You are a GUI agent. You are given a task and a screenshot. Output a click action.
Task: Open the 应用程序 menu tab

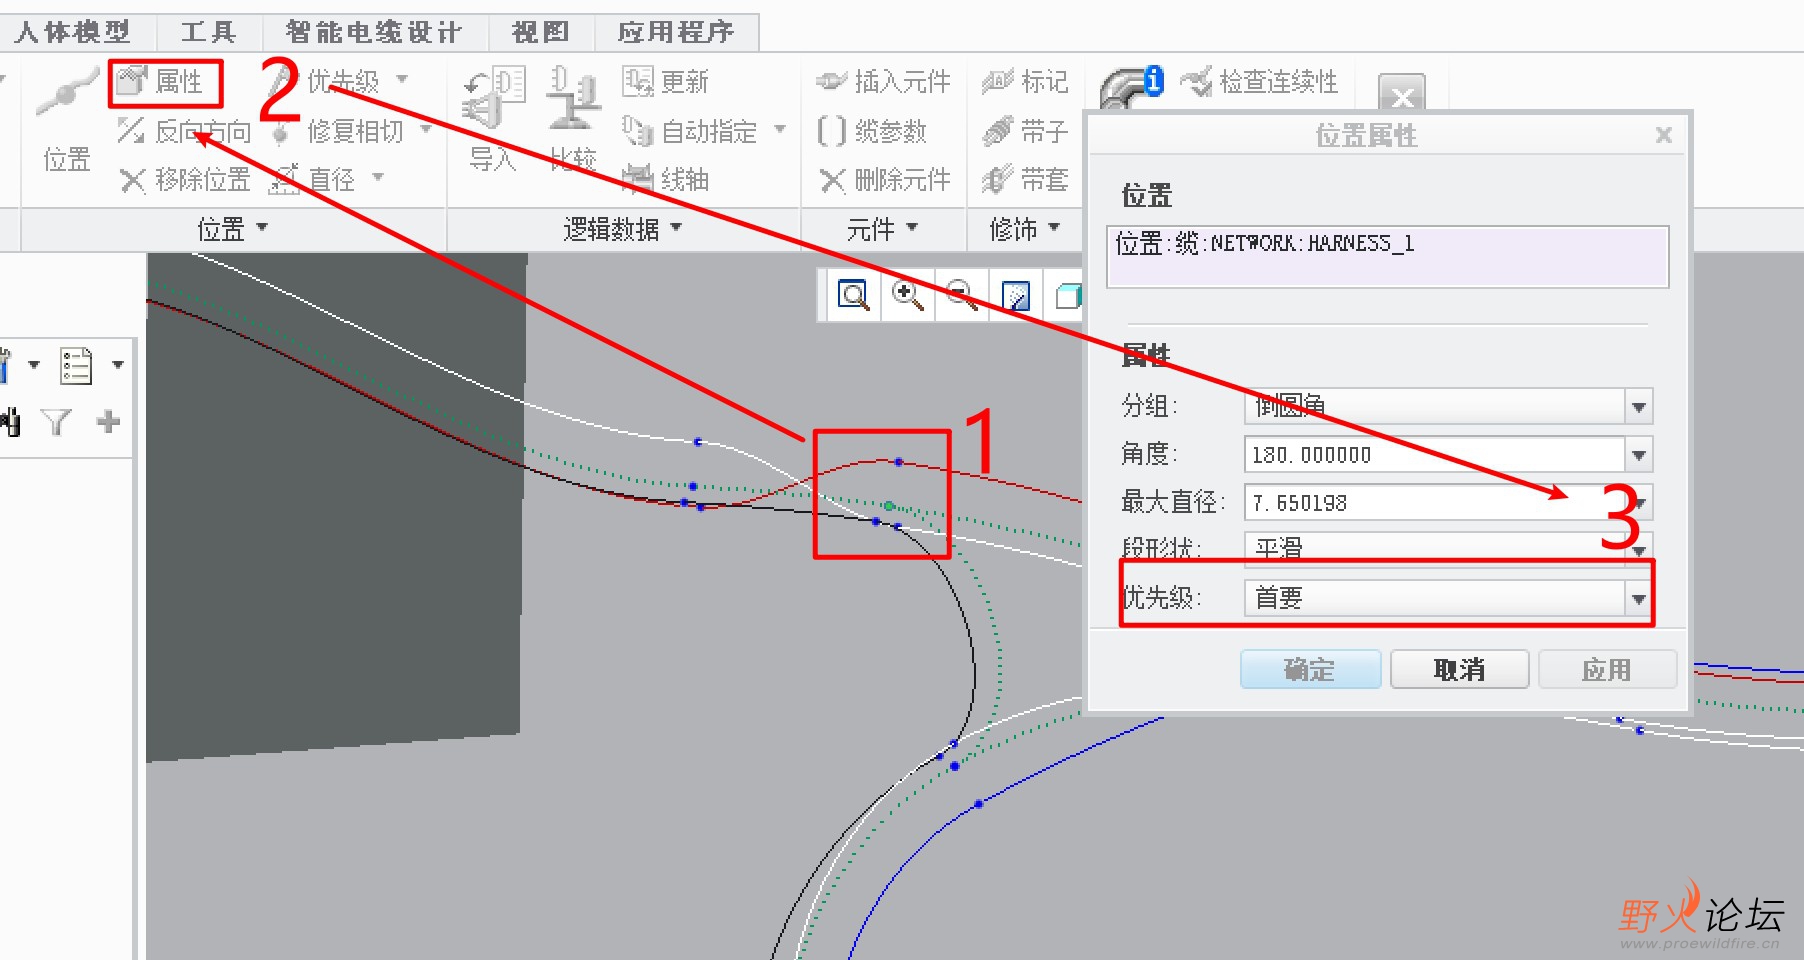coord(675,31)
